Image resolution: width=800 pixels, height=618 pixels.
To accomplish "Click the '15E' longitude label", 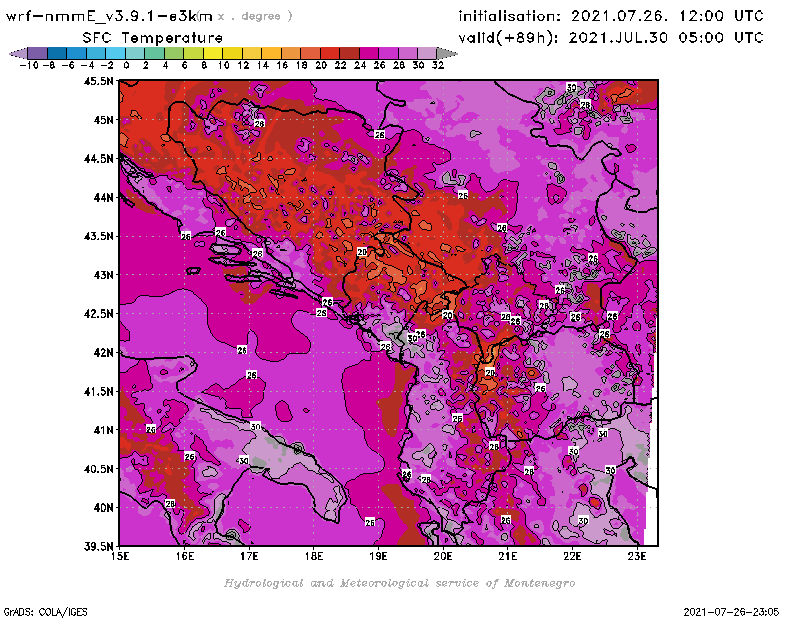I will (x=120, y=556).
